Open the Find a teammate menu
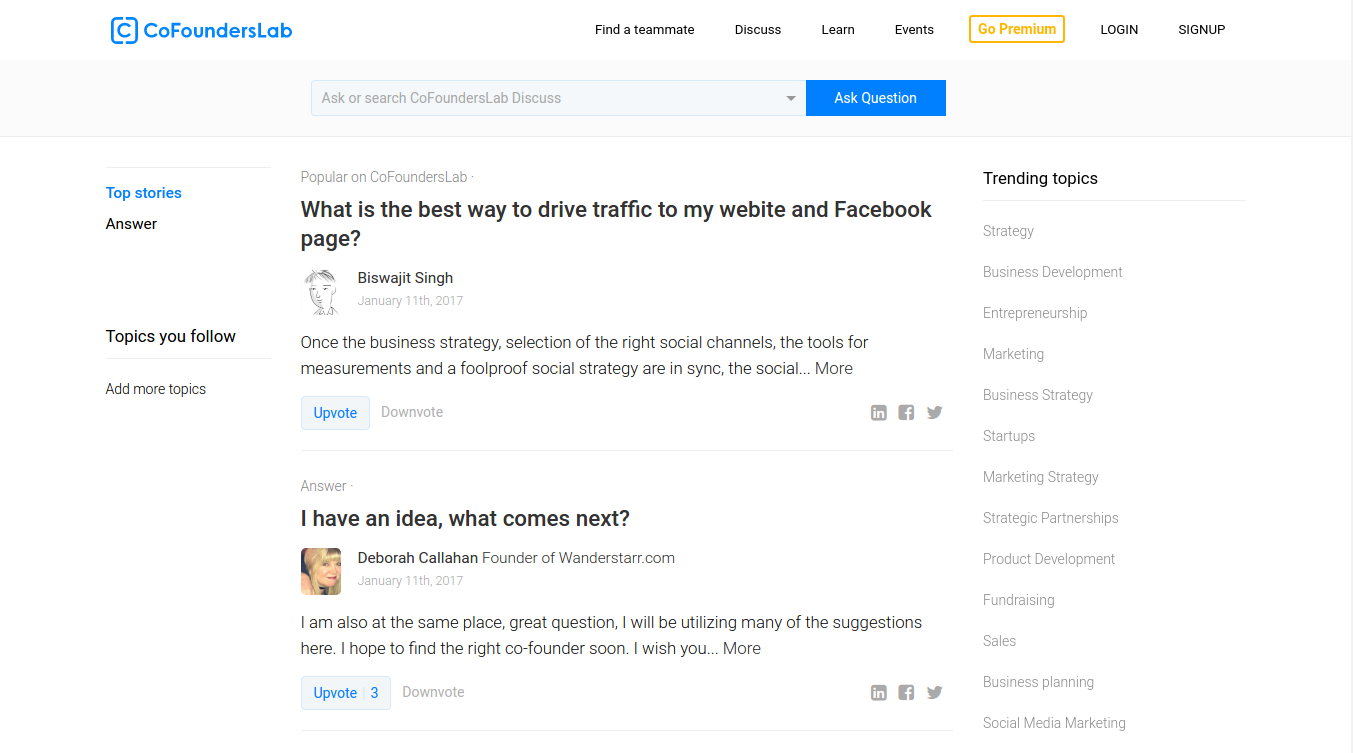 [x=644, y=30]
